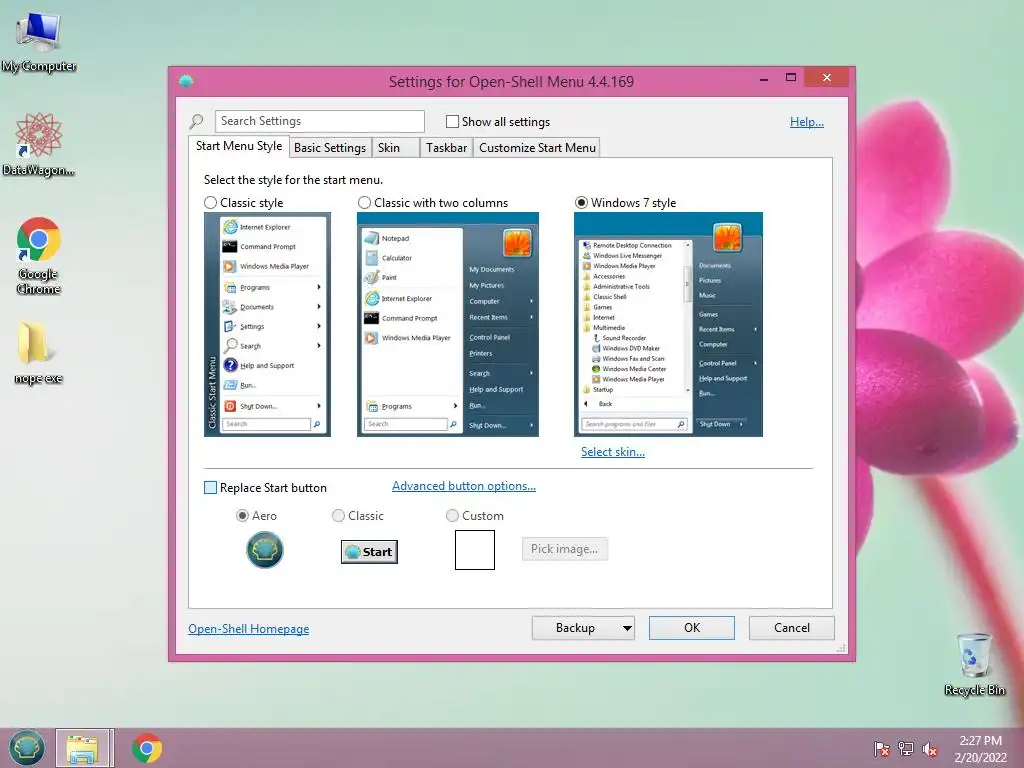Click the Classic with two columns preview

click(448, 325)
